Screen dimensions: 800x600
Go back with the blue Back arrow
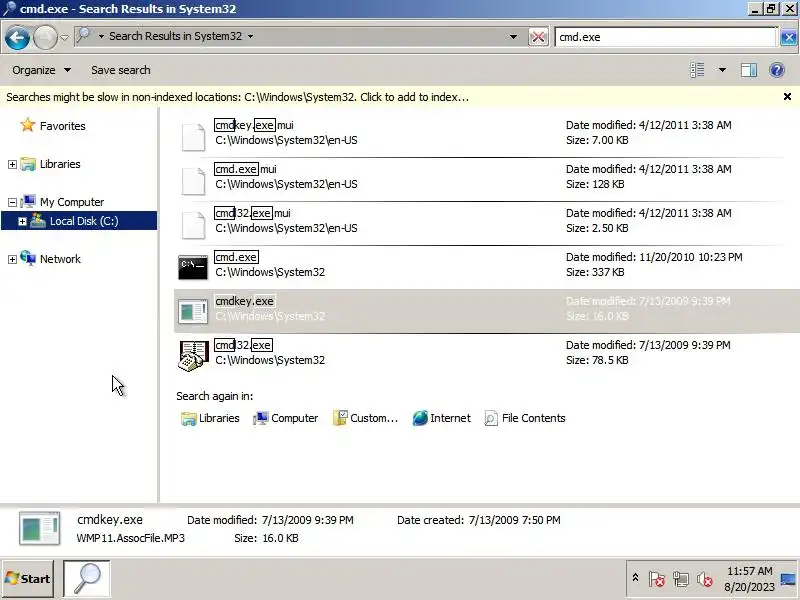[17, 37]
